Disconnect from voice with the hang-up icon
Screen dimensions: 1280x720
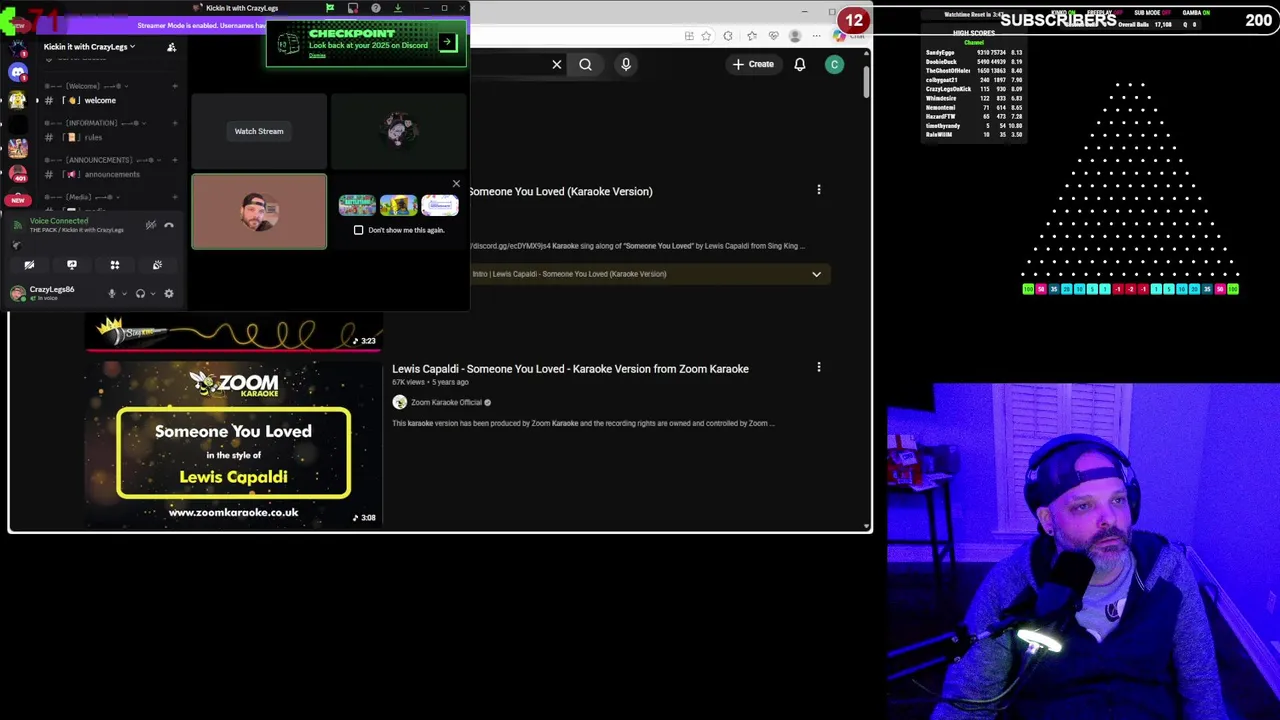pyautogui.click(x=169, y=225)
